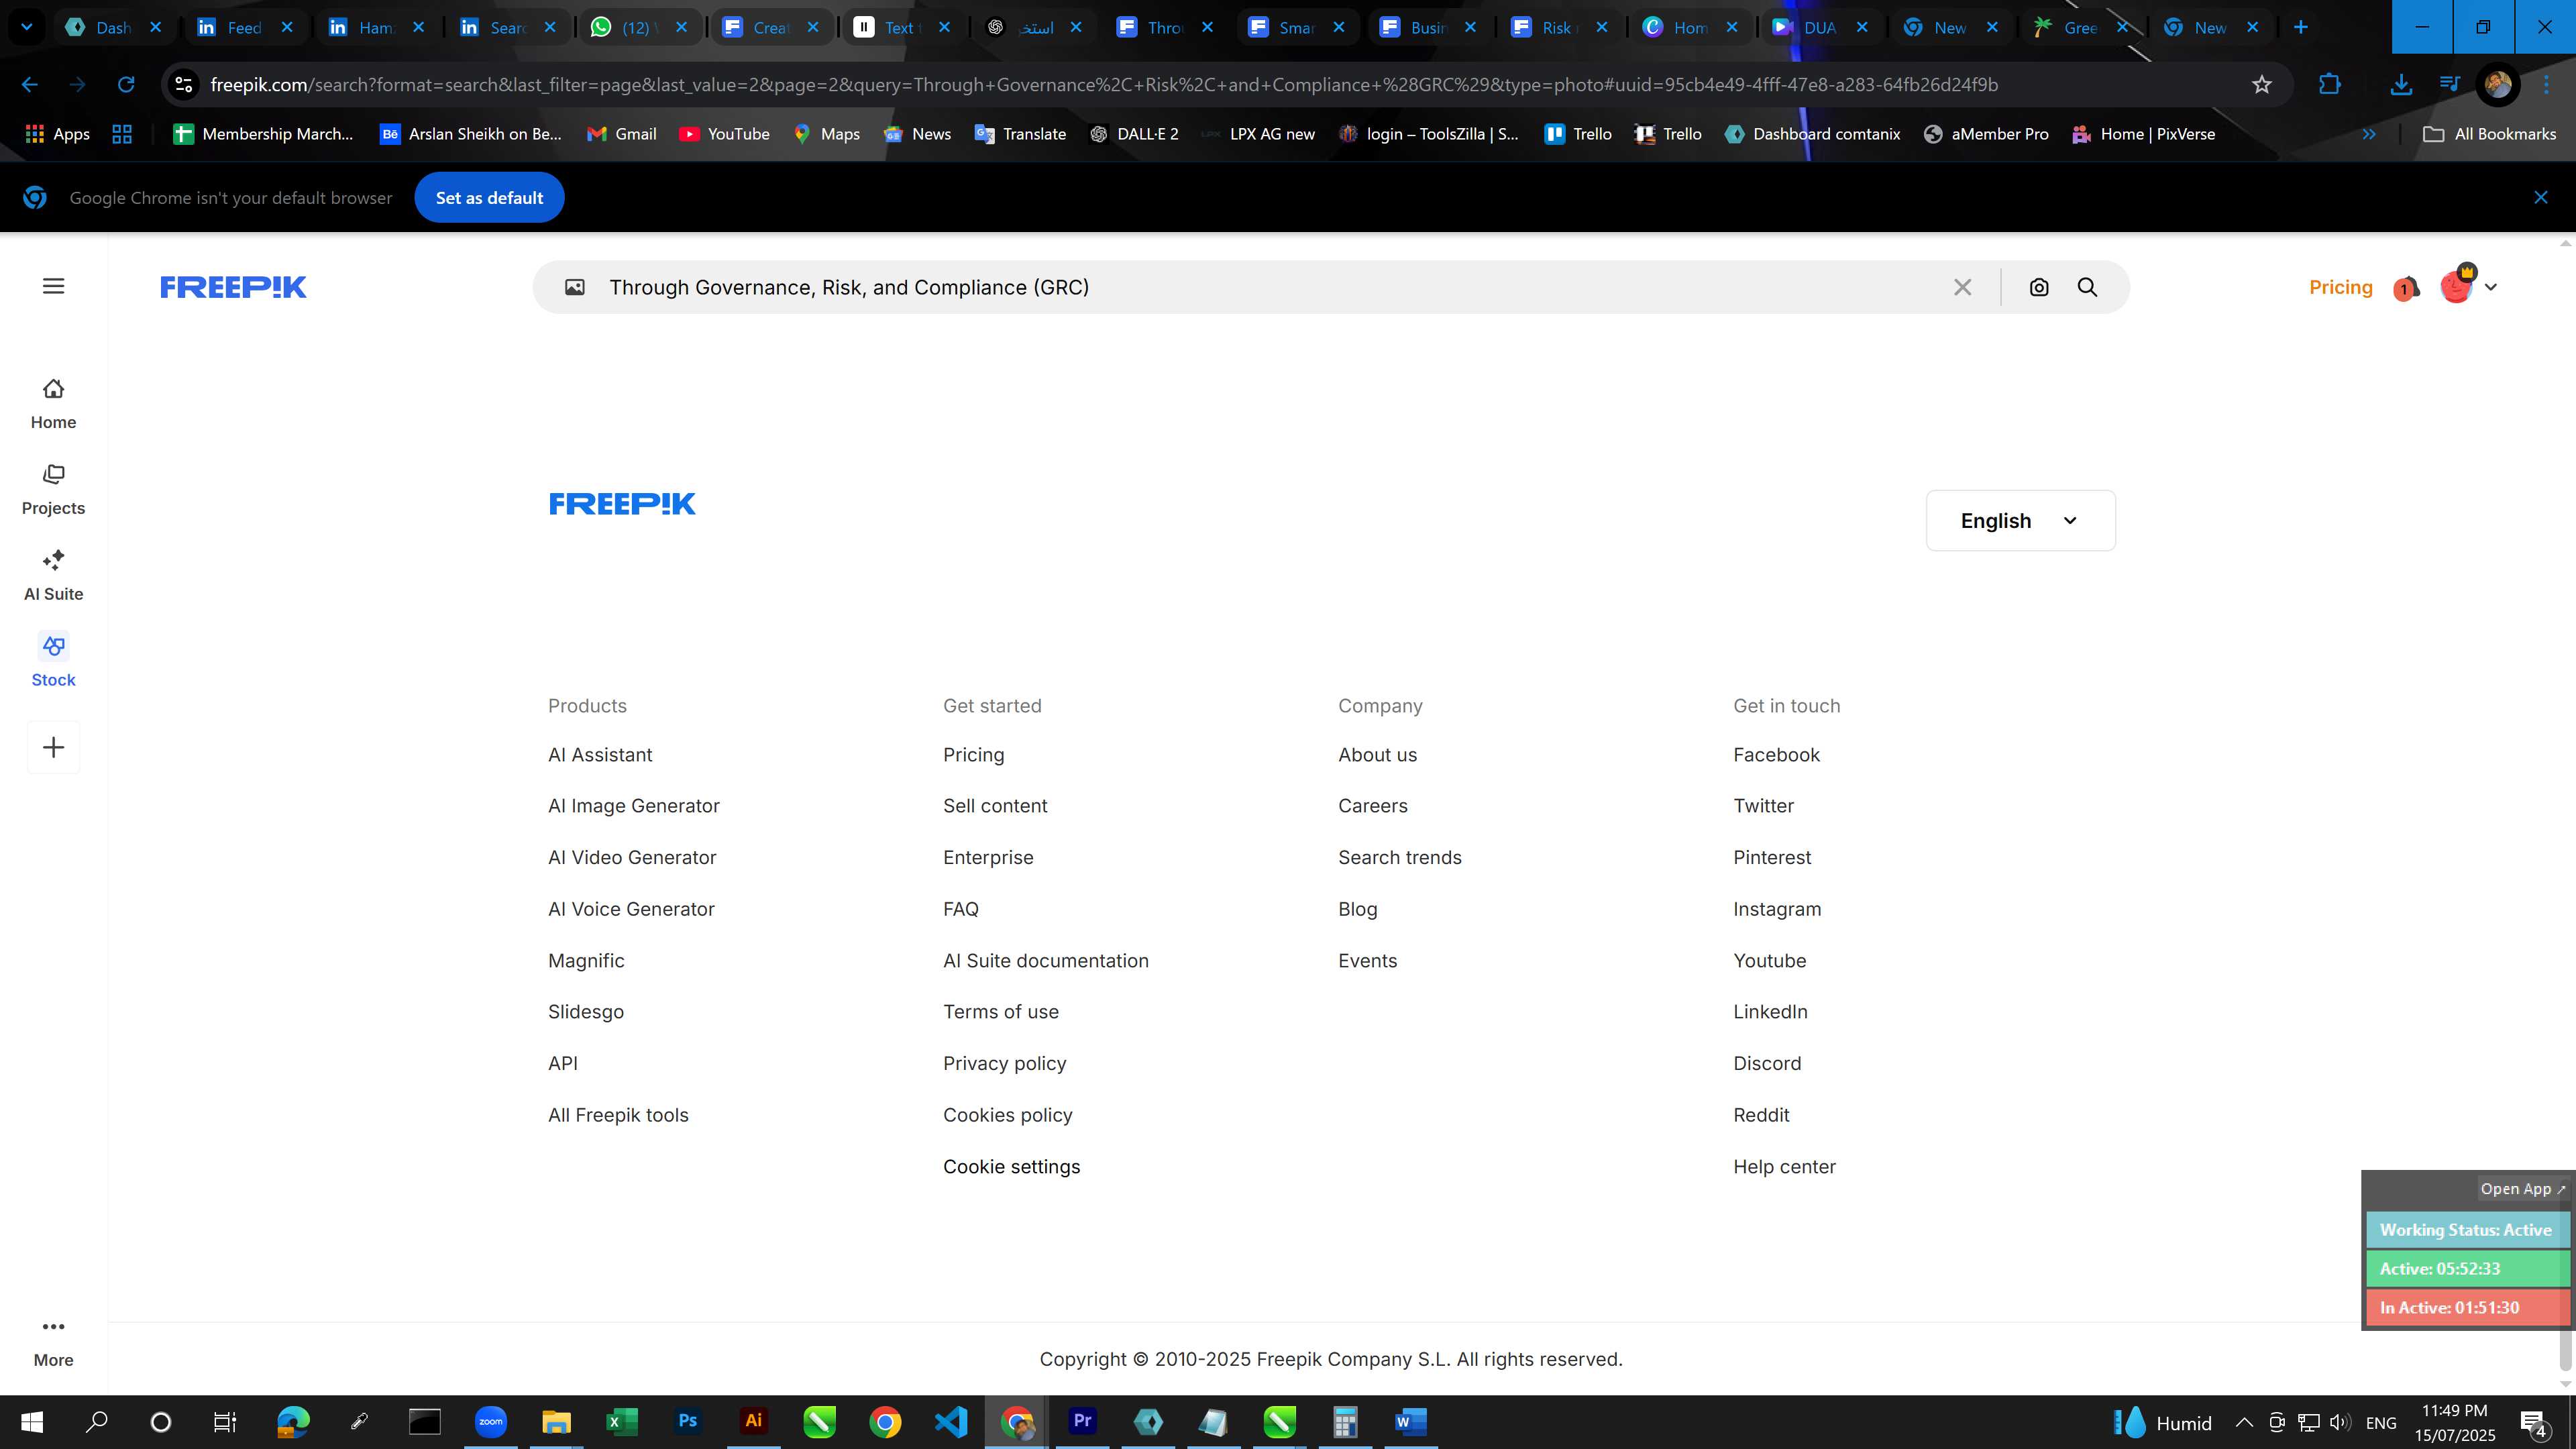Screen dimensions: 2576x1449
Task: Click the Pricing link in header
Action: pyautogui.click(x=2340, y=287)
